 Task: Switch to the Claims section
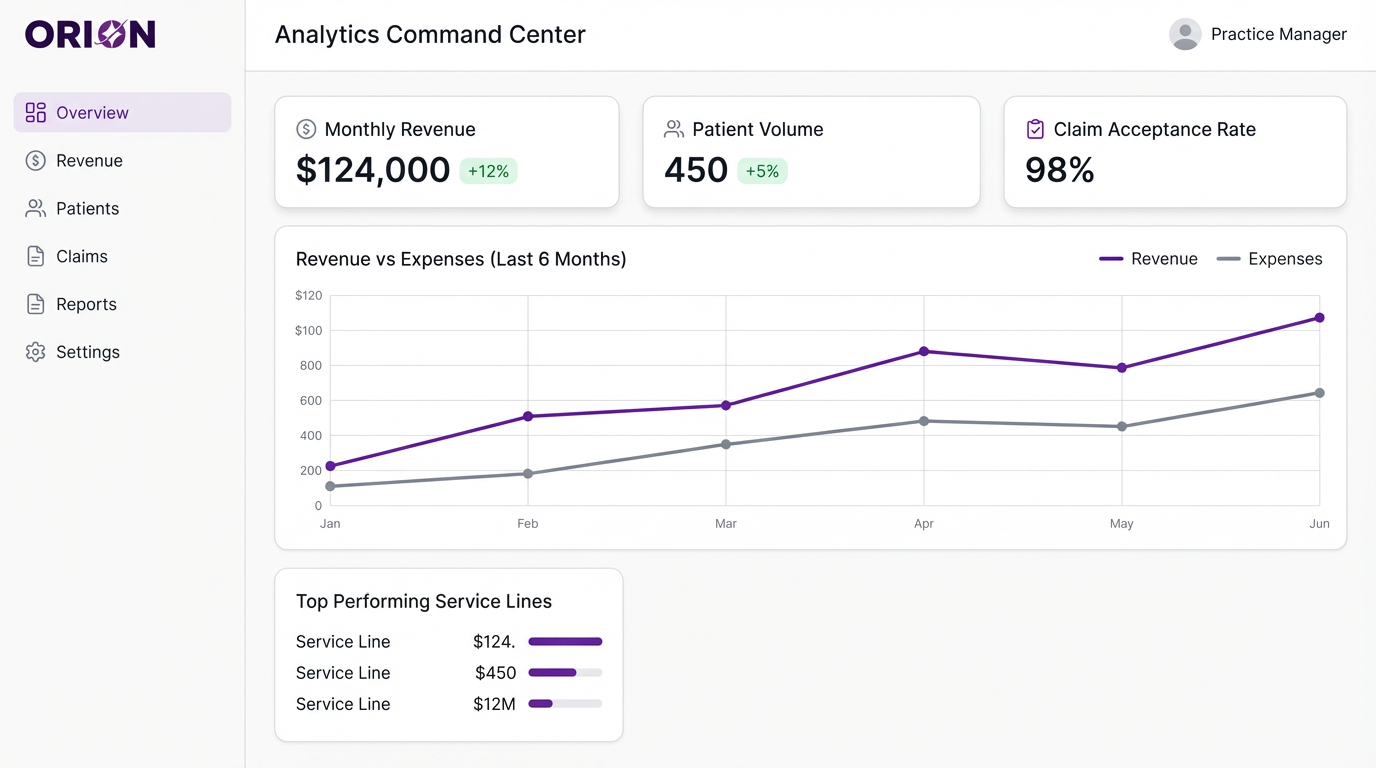pyautogui.click(x=81, y=256)
